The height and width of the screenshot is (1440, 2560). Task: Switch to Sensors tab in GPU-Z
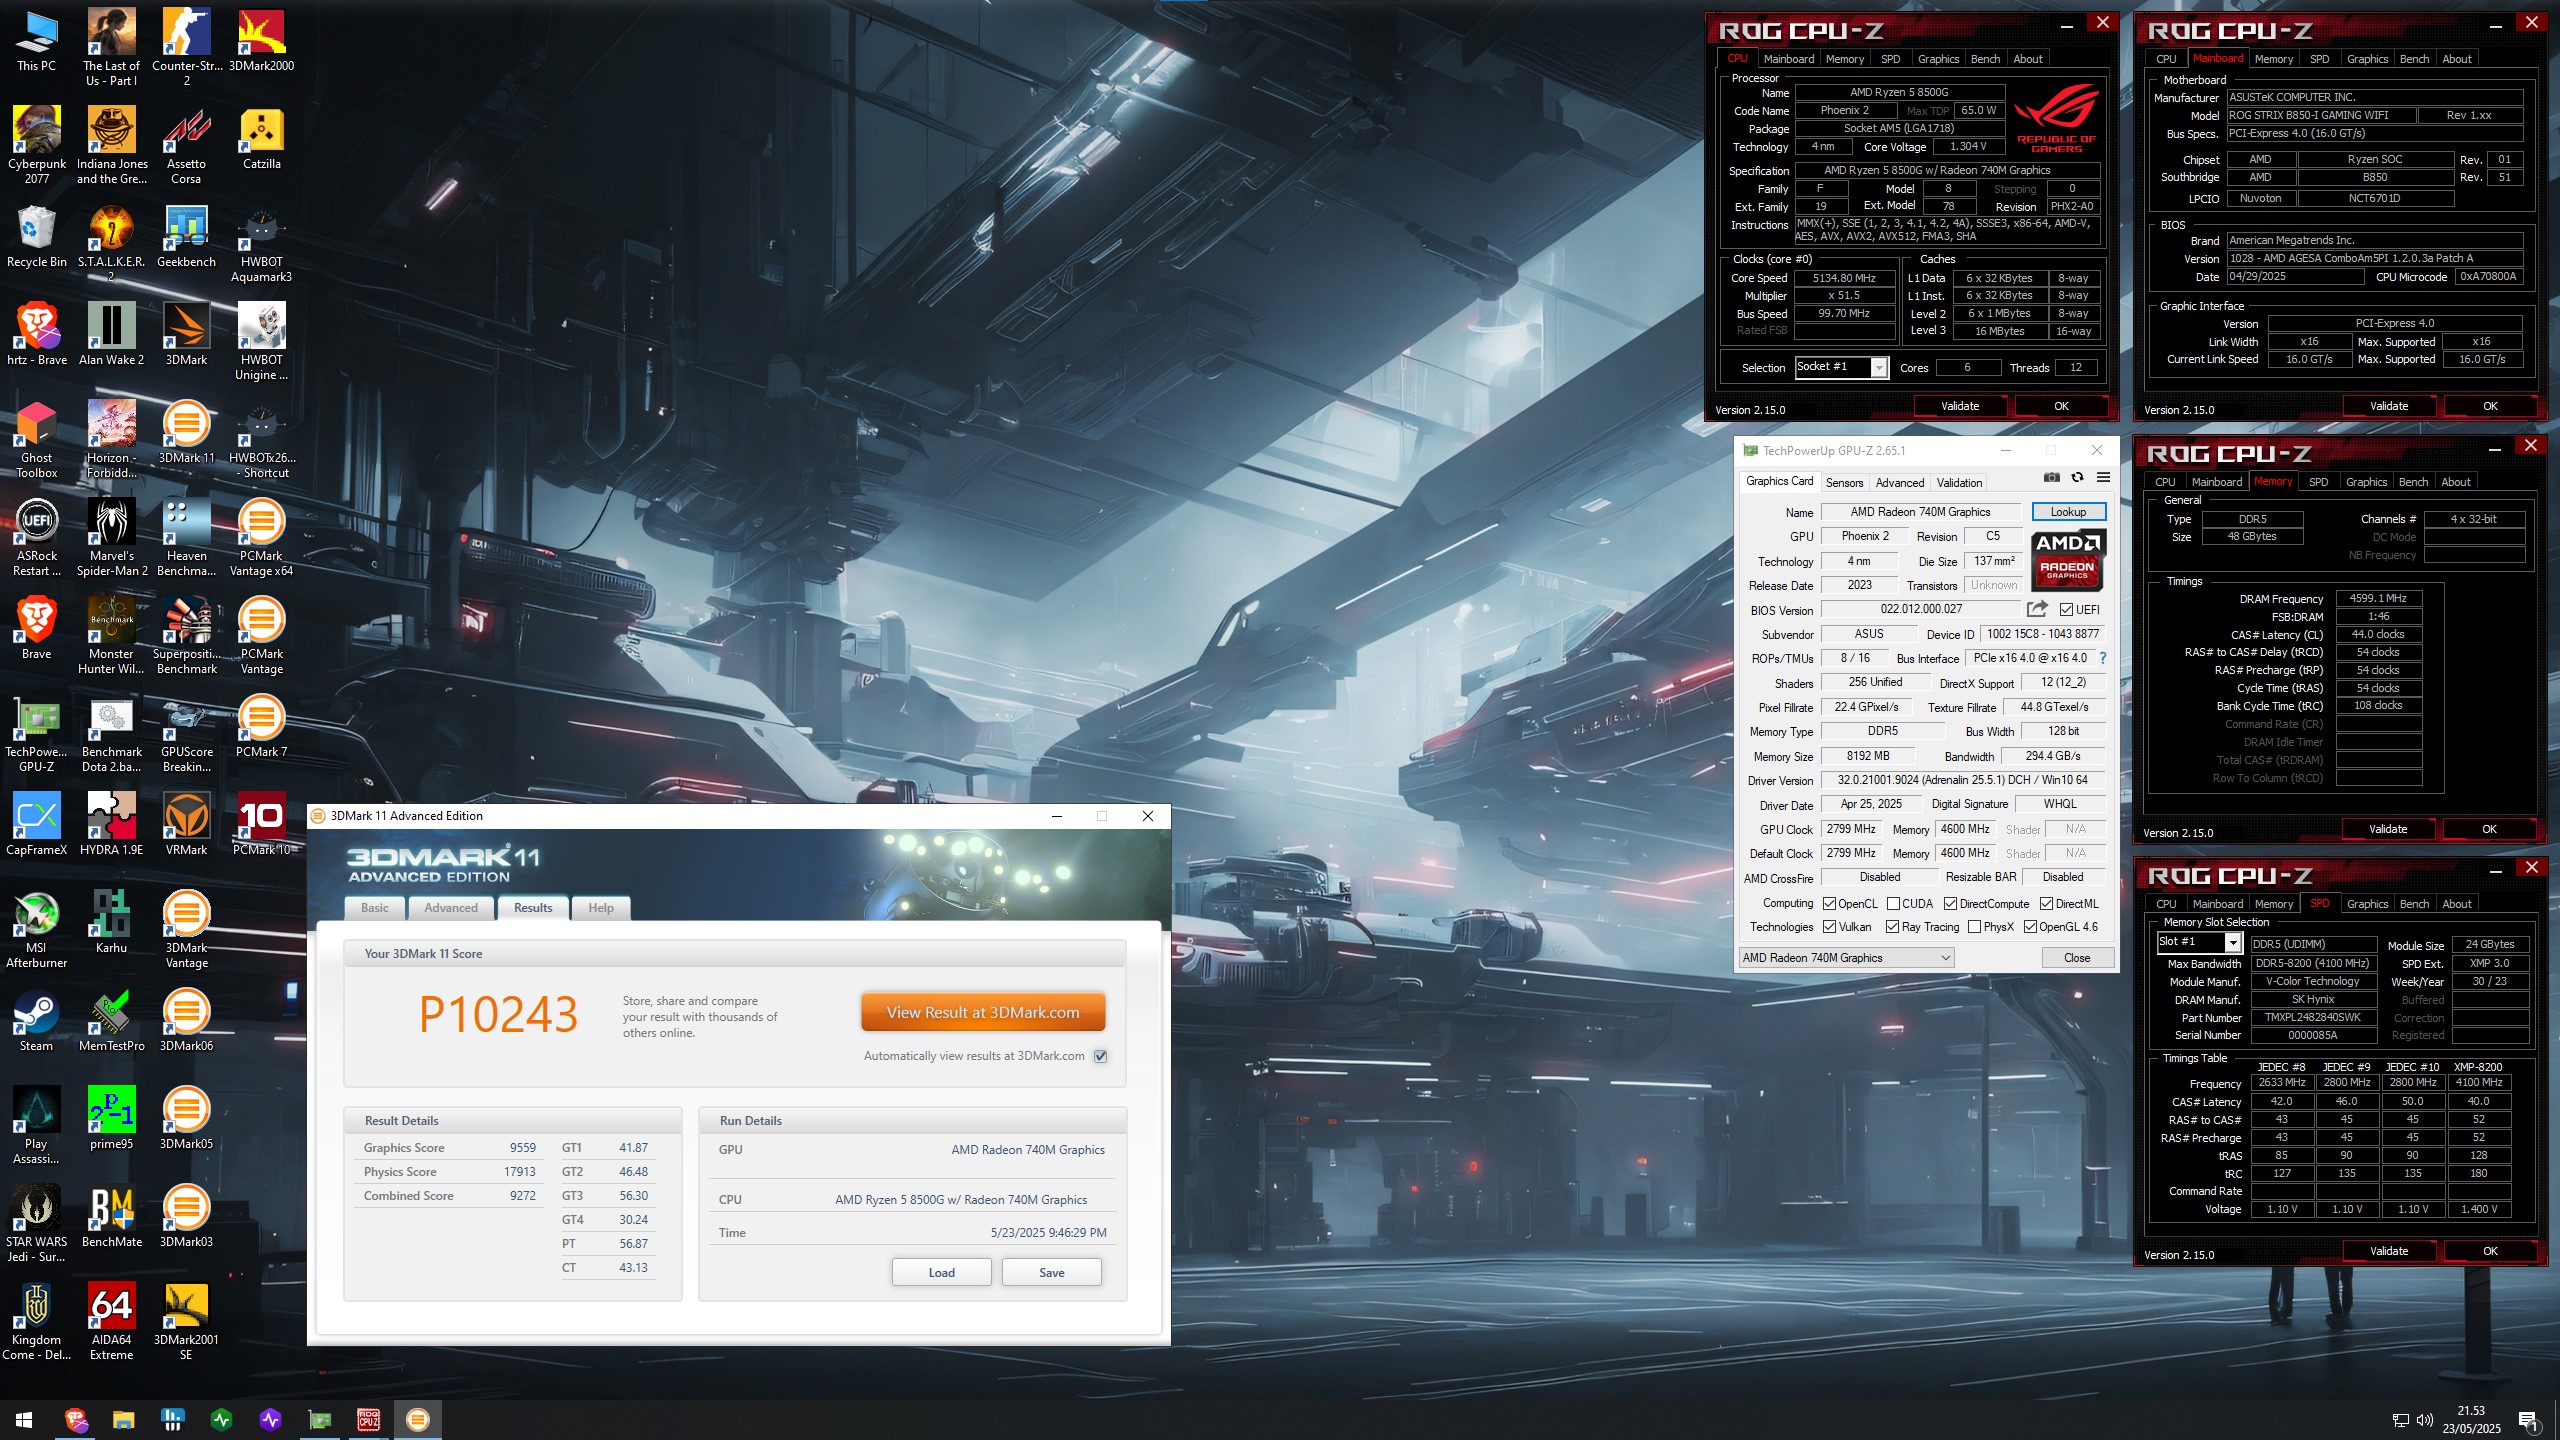[1844, 483]
